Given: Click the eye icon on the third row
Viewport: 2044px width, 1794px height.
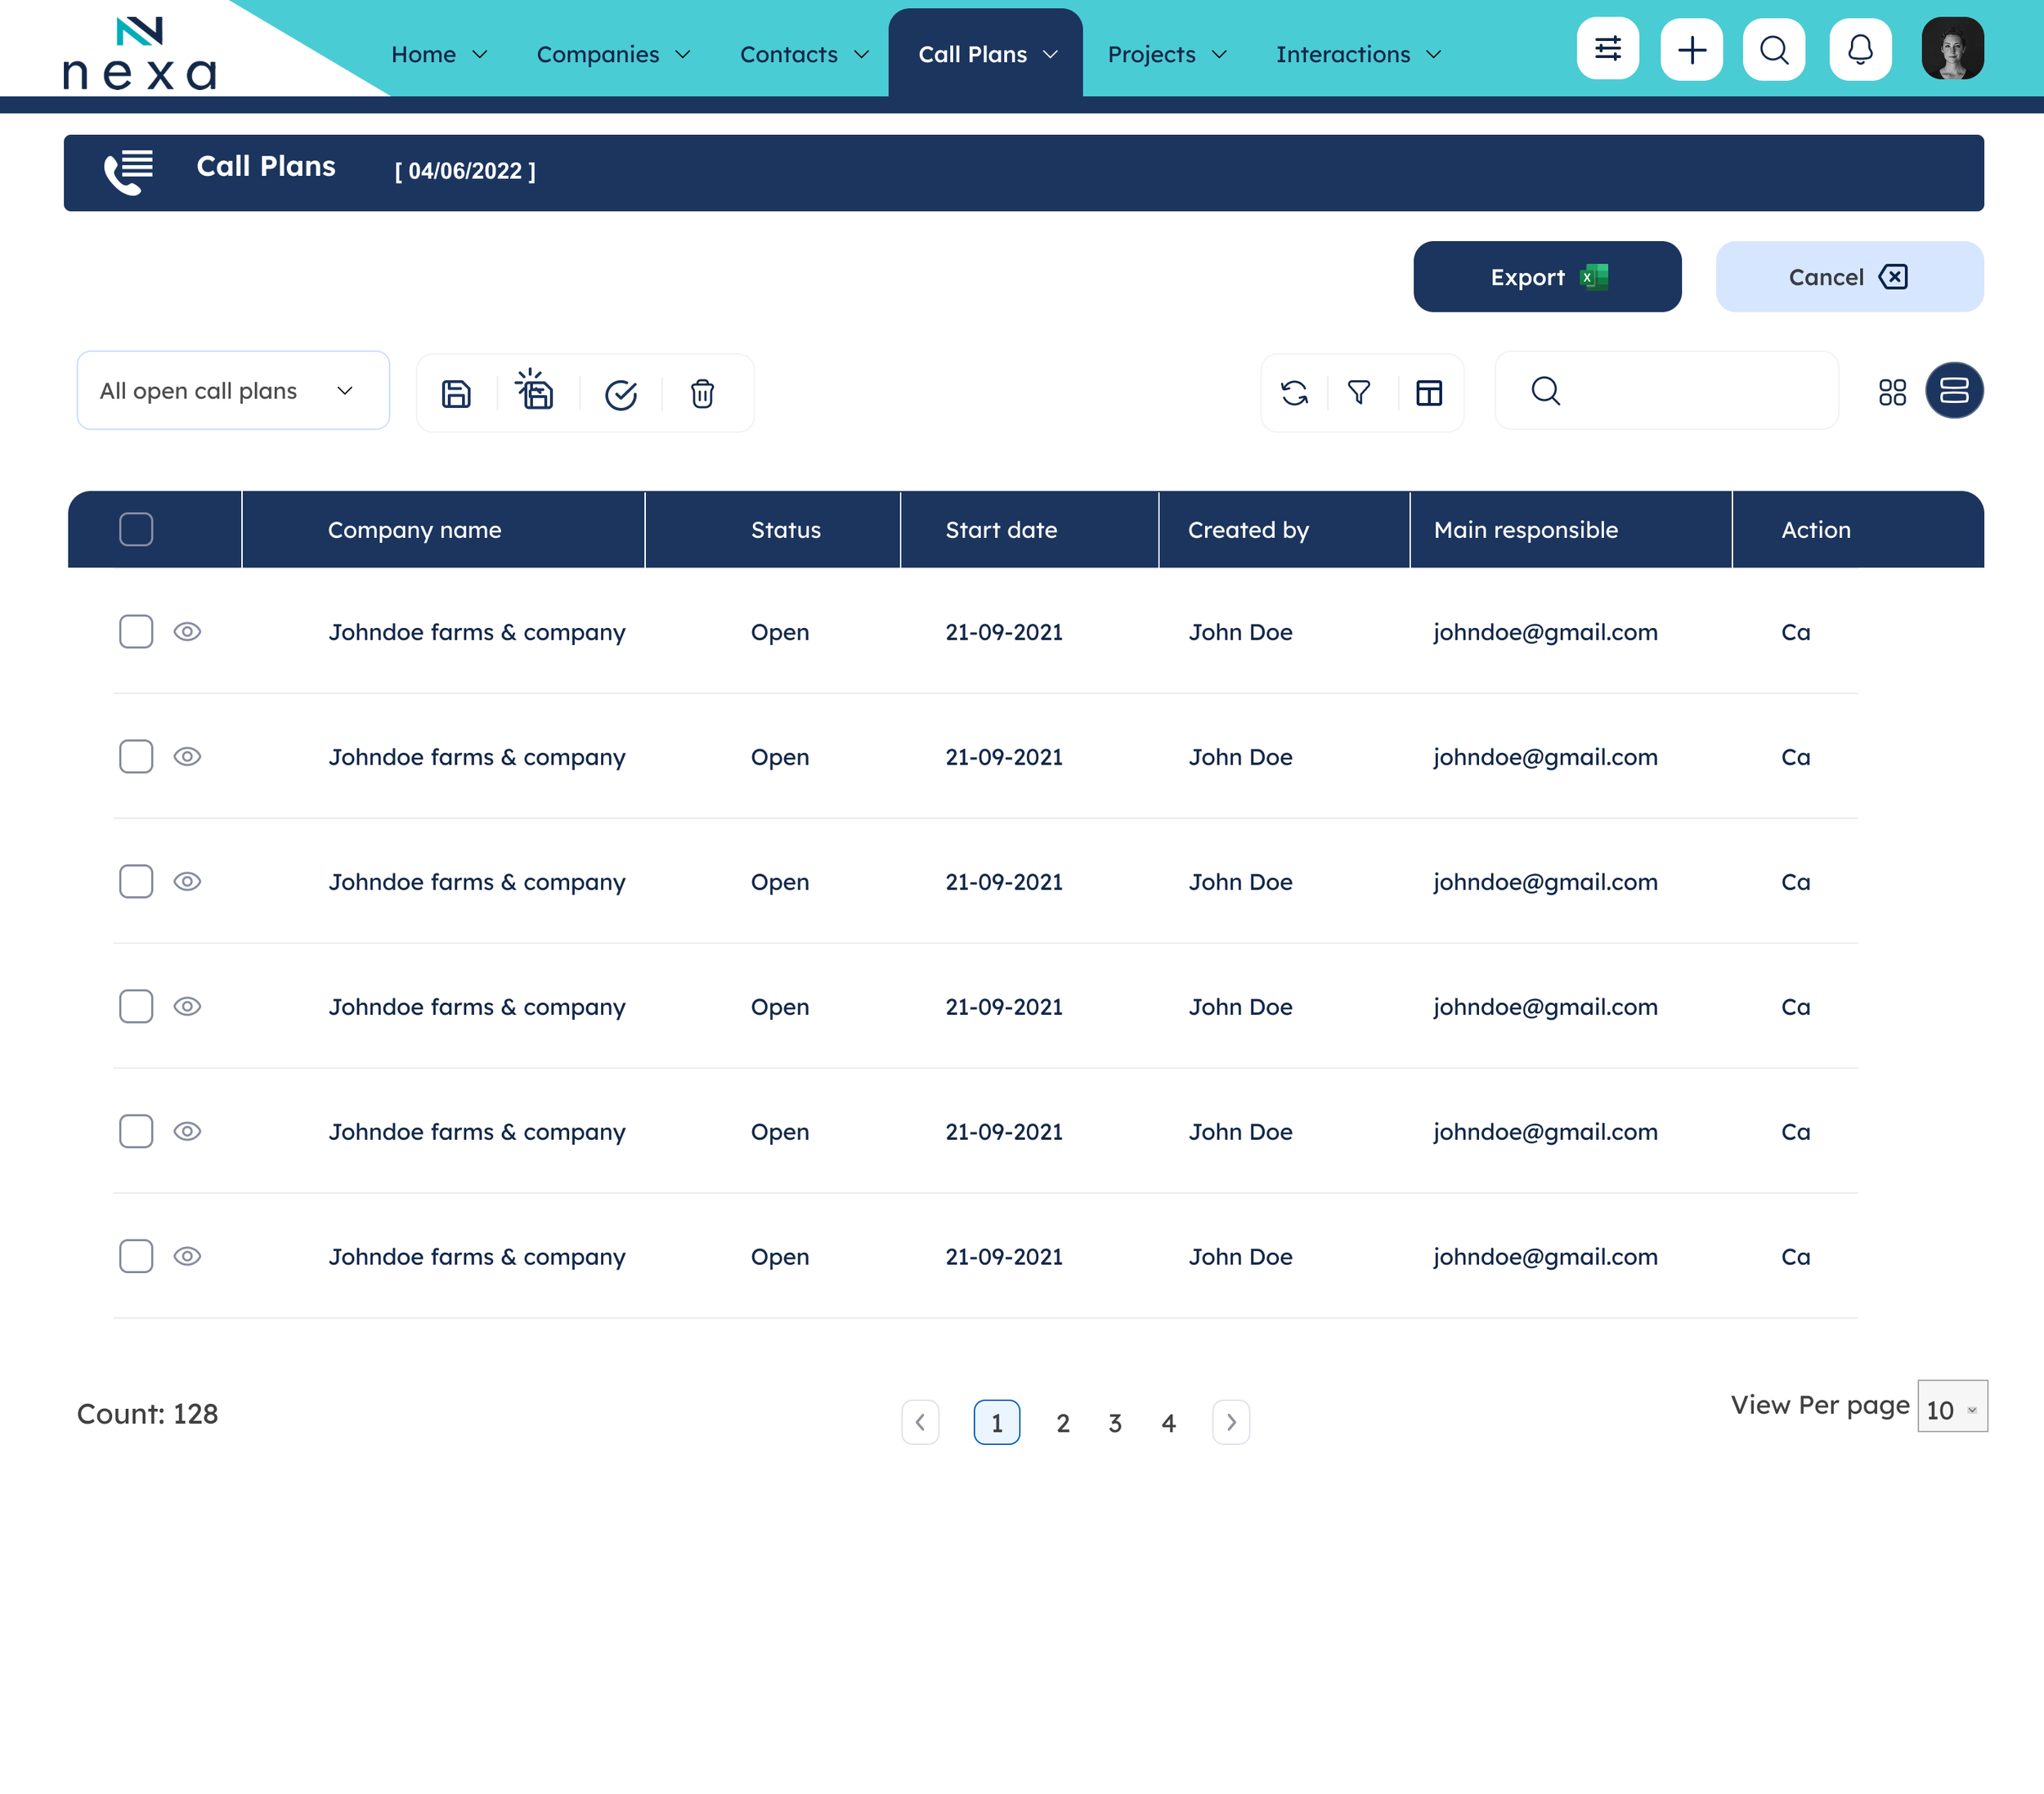Looking at the screenshot, I should (187, 881).
